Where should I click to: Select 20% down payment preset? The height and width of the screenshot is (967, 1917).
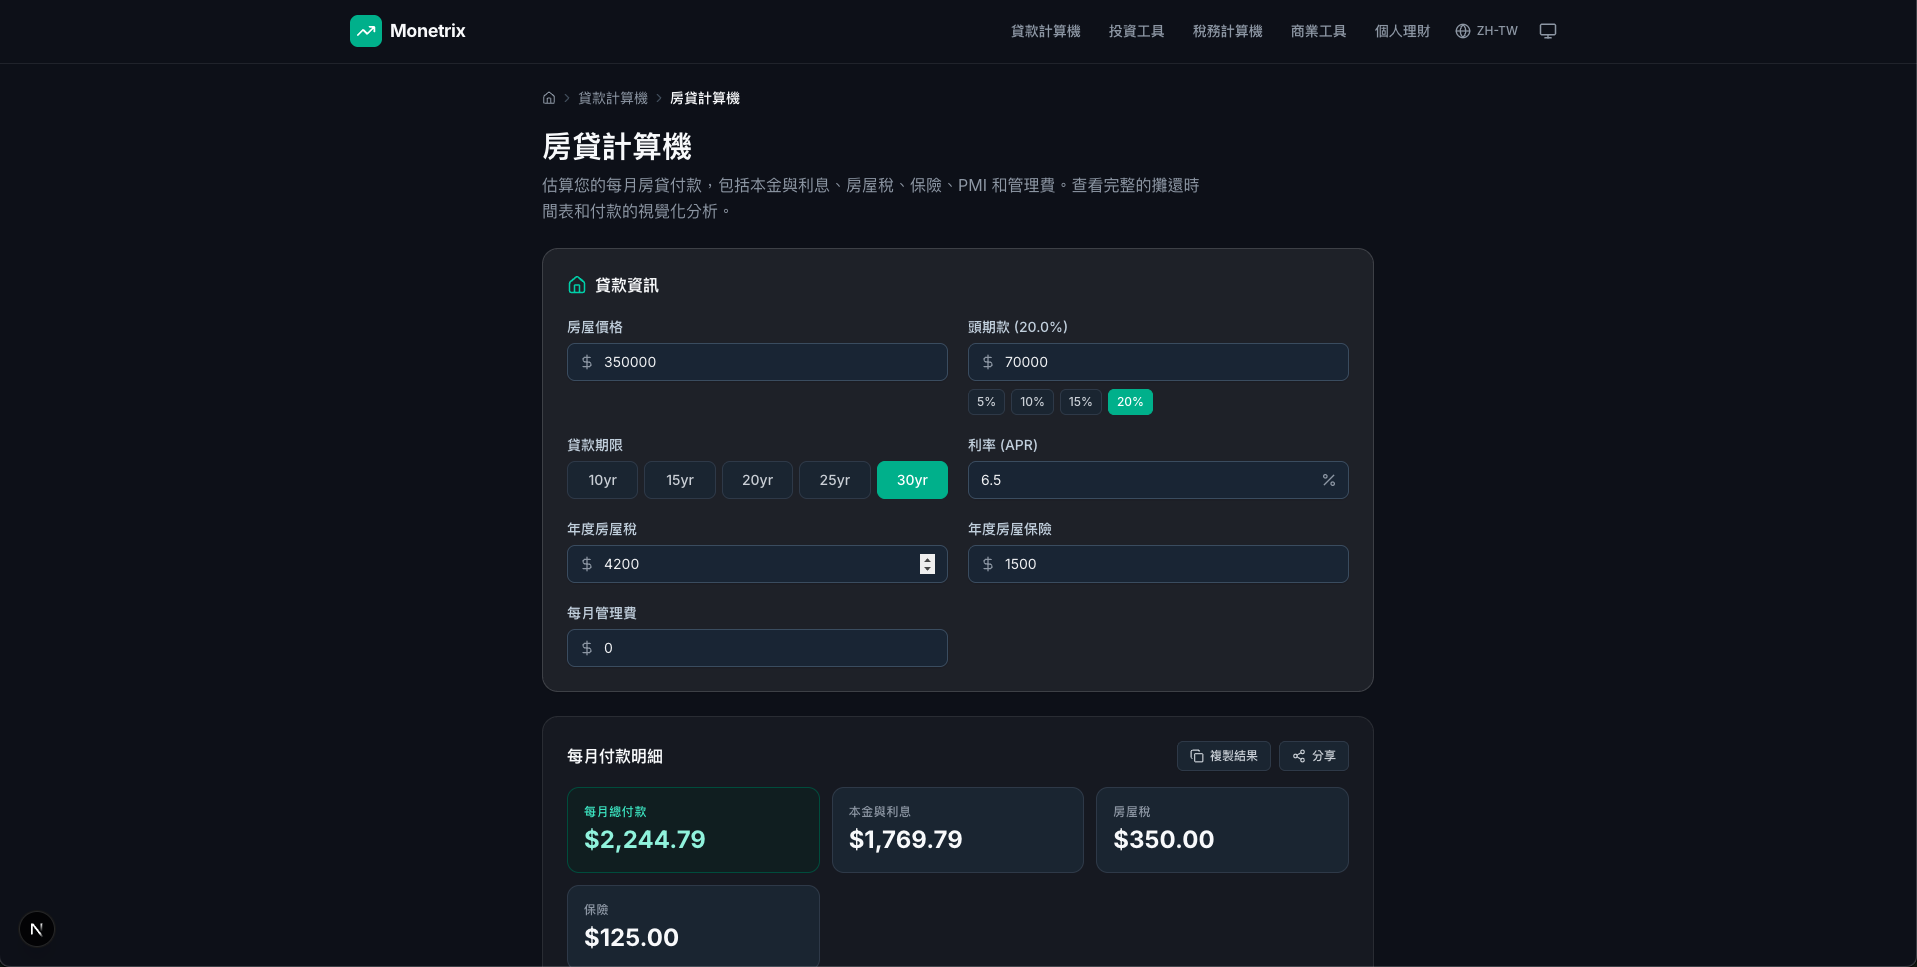pos(1130,402)
